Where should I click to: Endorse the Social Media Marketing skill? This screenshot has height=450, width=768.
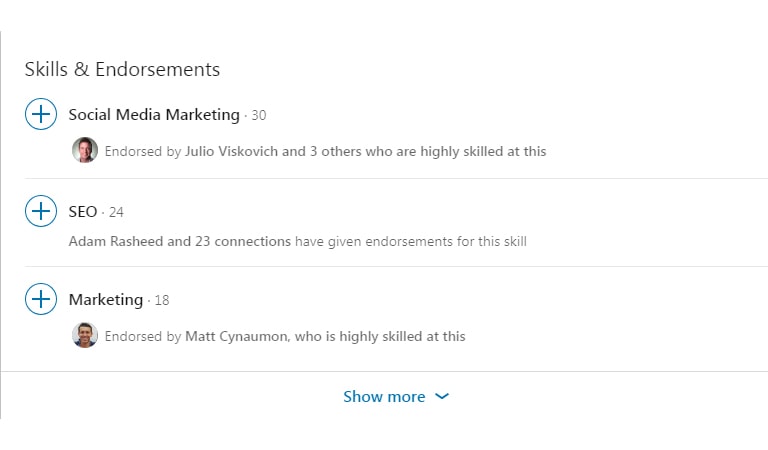coord(41,114)
